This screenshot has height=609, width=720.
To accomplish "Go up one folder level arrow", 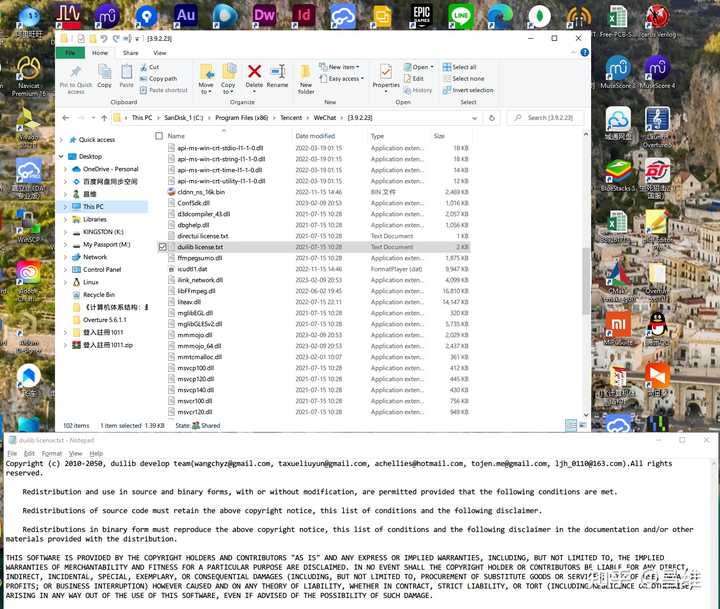I will point(104,118).
